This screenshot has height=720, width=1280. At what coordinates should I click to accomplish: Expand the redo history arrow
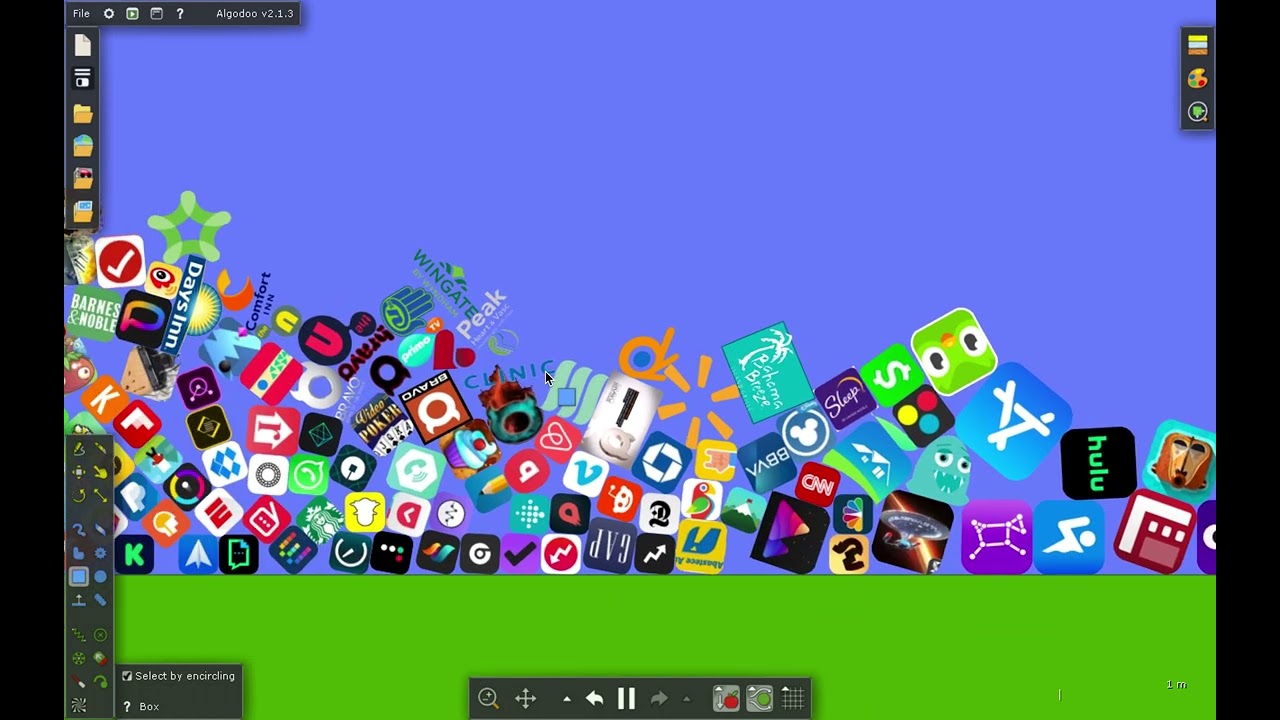[x=686, y=699]
